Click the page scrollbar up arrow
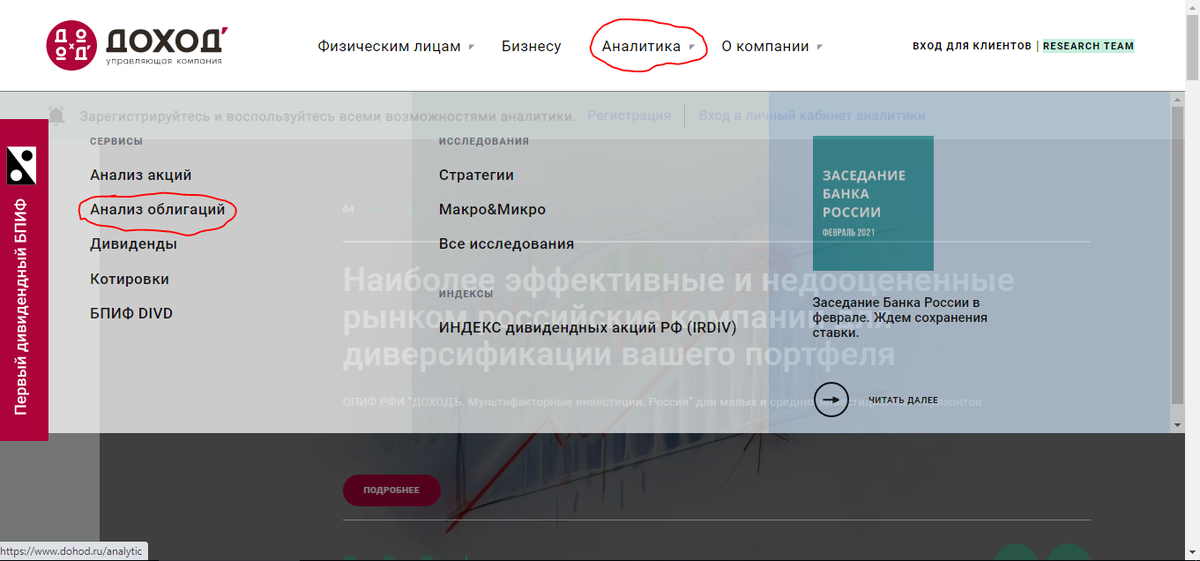The image size is (1200, 561). (x=1192, y=9)
